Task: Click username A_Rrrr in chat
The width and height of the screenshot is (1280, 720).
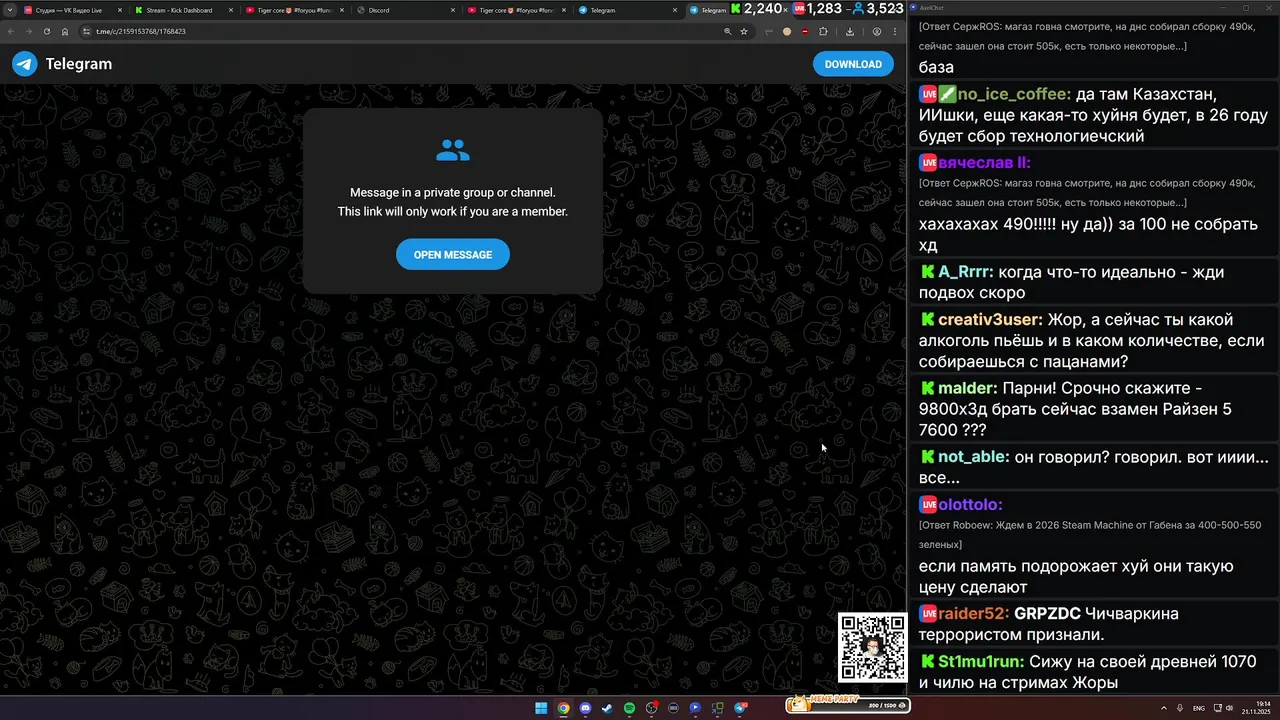Action: pyautogui.click(x=966, y=272)
